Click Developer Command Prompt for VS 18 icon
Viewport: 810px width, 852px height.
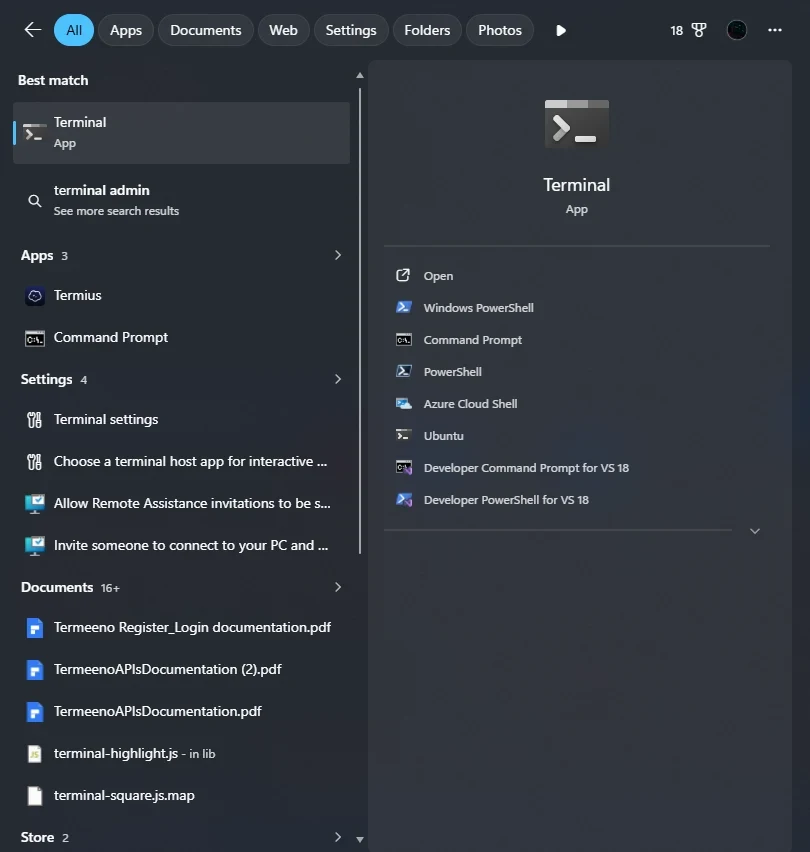coord(404,467)
